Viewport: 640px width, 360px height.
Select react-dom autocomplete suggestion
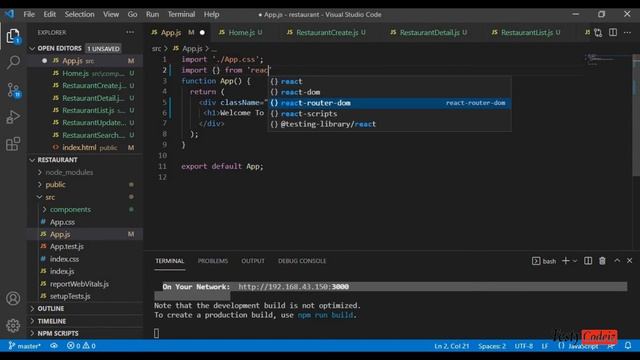tap(389, 92)
